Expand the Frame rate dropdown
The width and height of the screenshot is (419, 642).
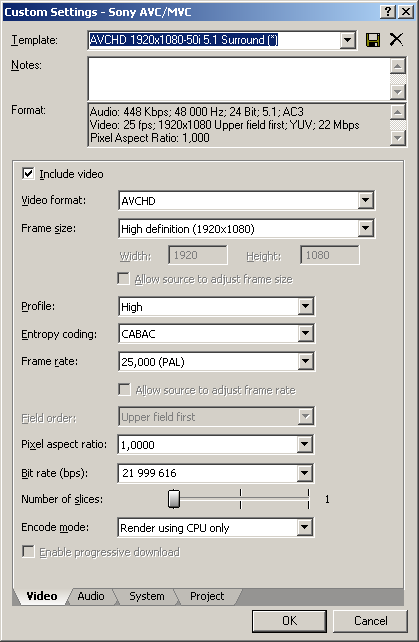305,361
